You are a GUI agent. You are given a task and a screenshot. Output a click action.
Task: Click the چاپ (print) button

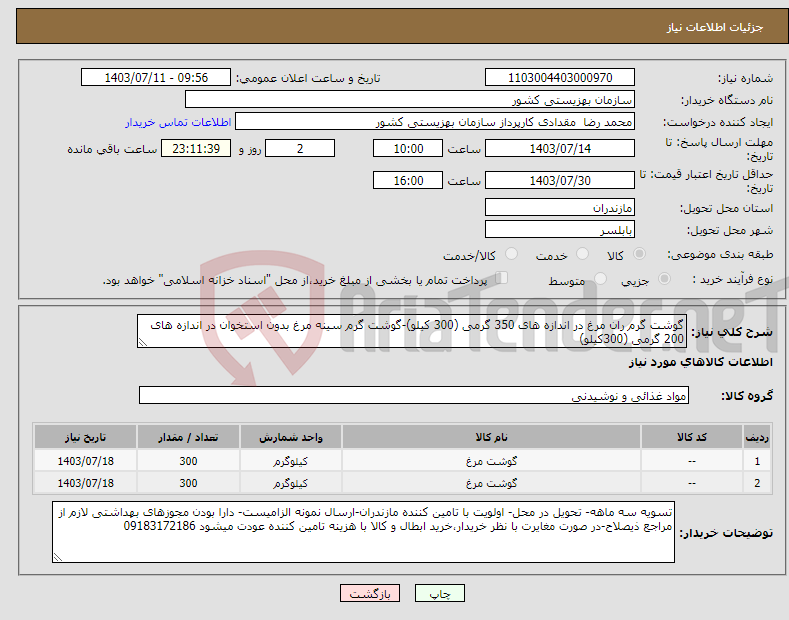439,593
